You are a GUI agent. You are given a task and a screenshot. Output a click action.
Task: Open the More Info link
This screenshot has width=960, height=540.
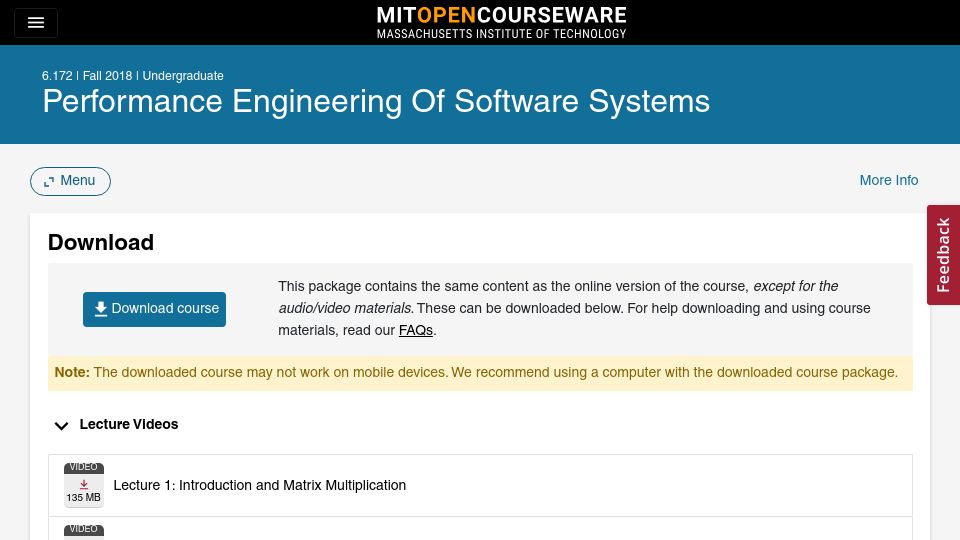[x=888, y=181]
